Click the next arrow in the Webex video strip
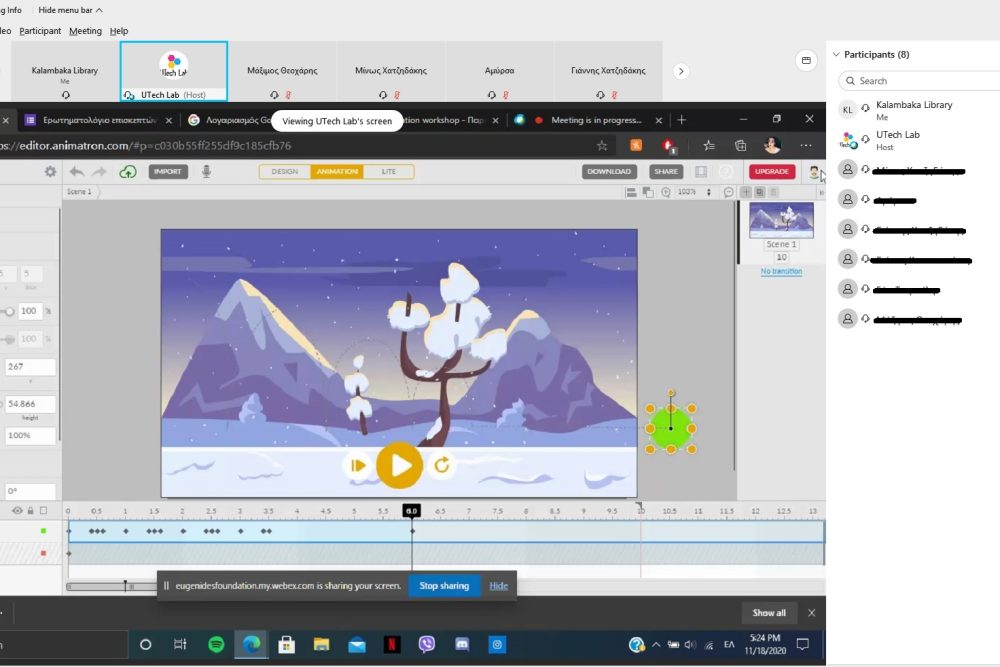 tap(681, 71)
